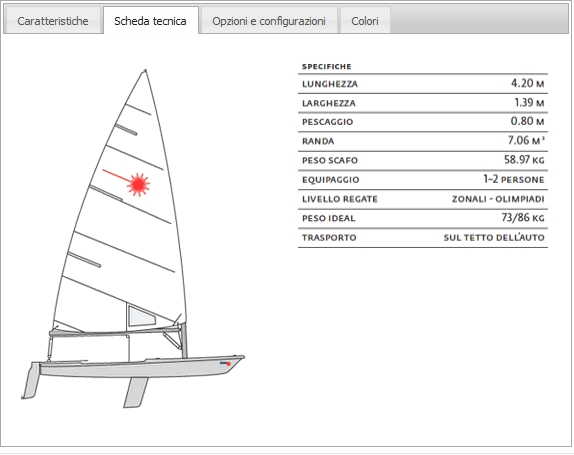This screenshot has height=455, width=574.
Task: Click the daggerboard below the hull
Action: click(x=136, y=392)
